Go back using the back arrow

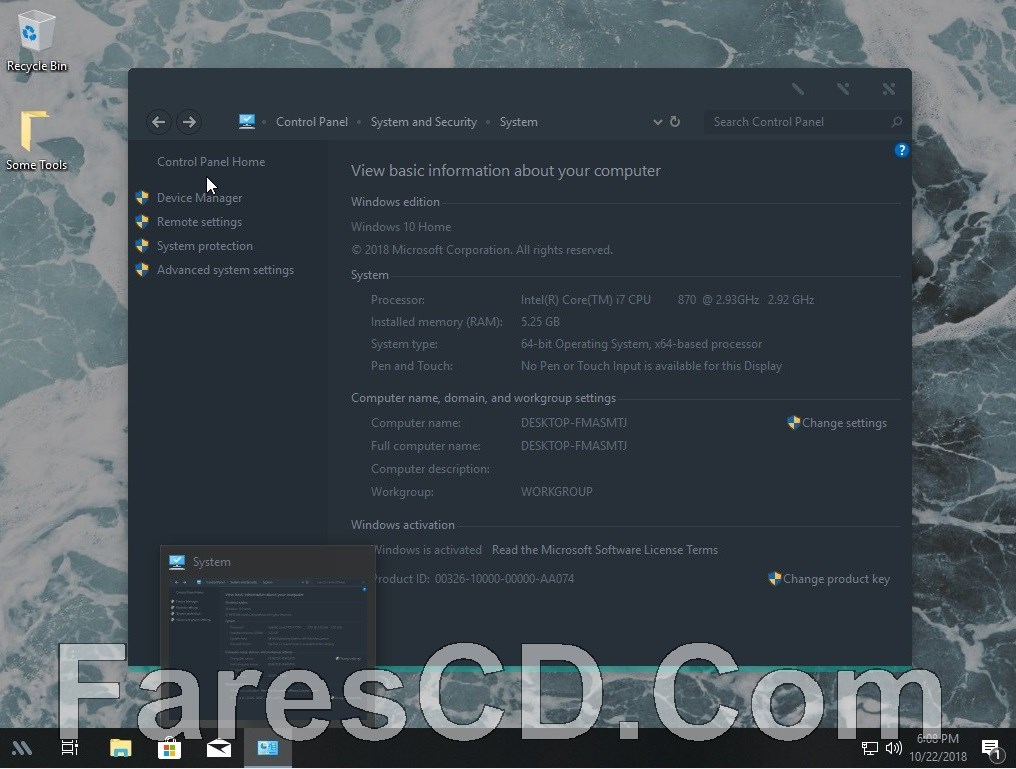[159, 122]
